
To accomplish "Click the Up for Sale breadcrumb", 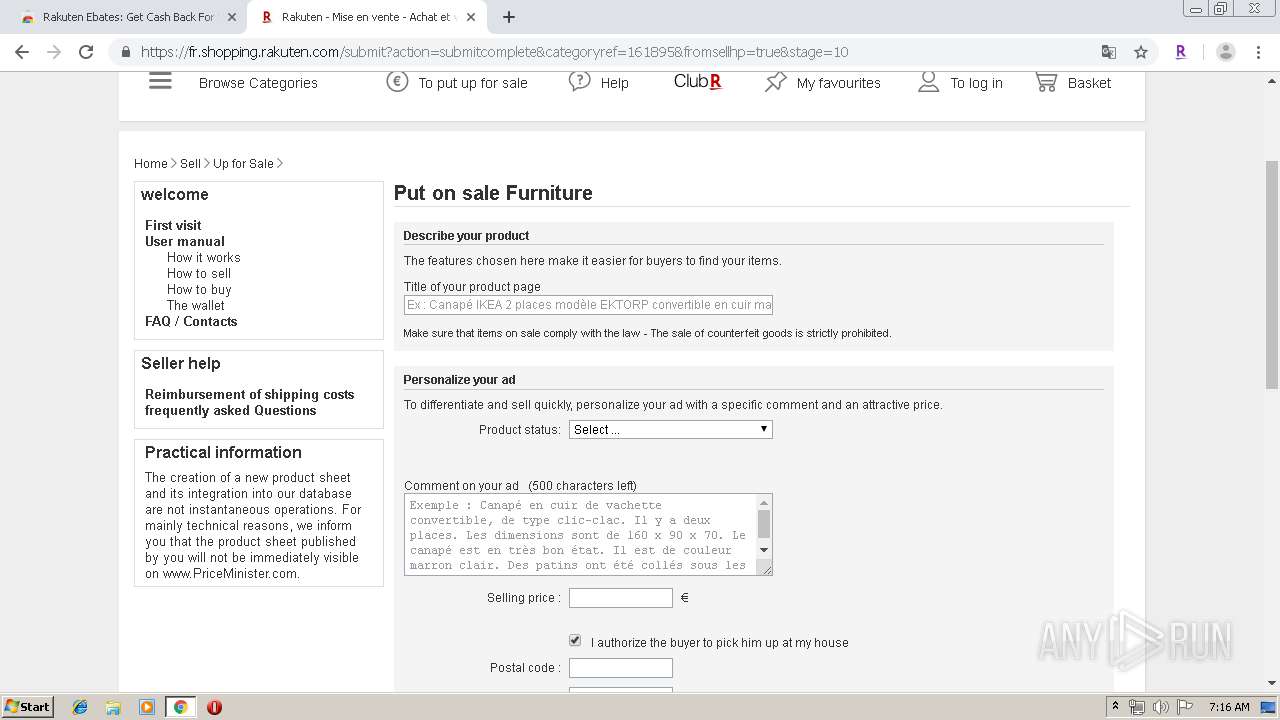I will [243, 164].
